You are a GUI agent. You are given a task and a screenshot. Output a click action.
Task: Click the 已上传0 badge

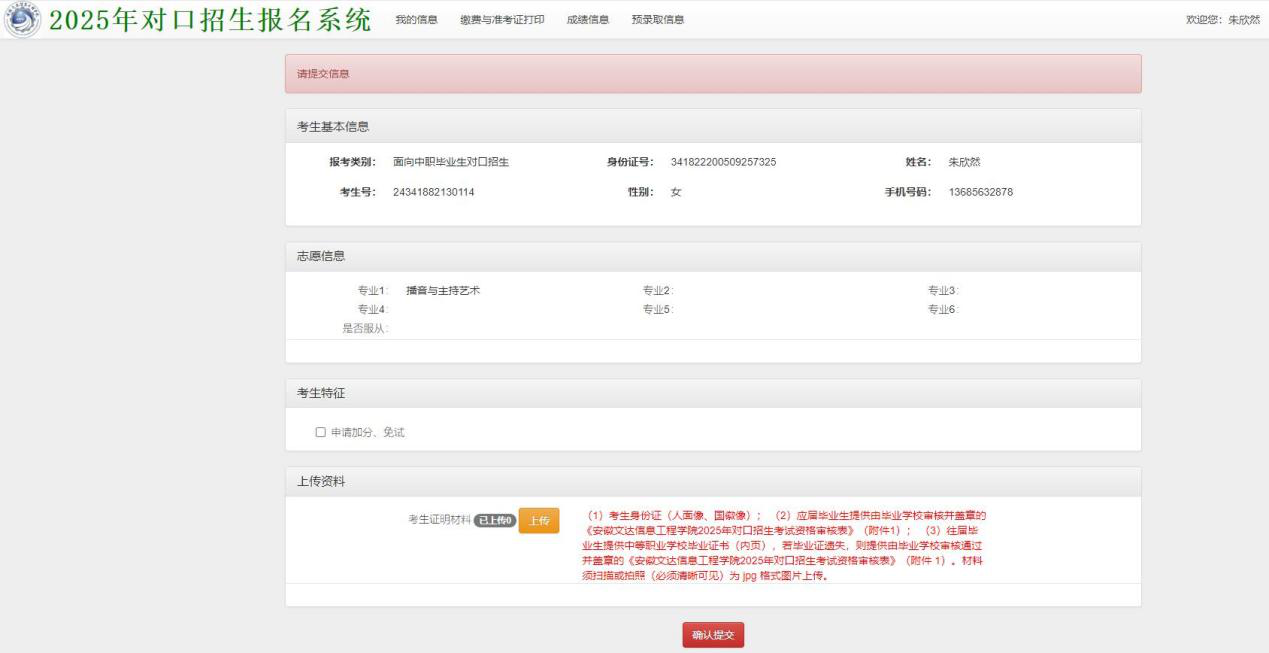[x=495, y=520]
